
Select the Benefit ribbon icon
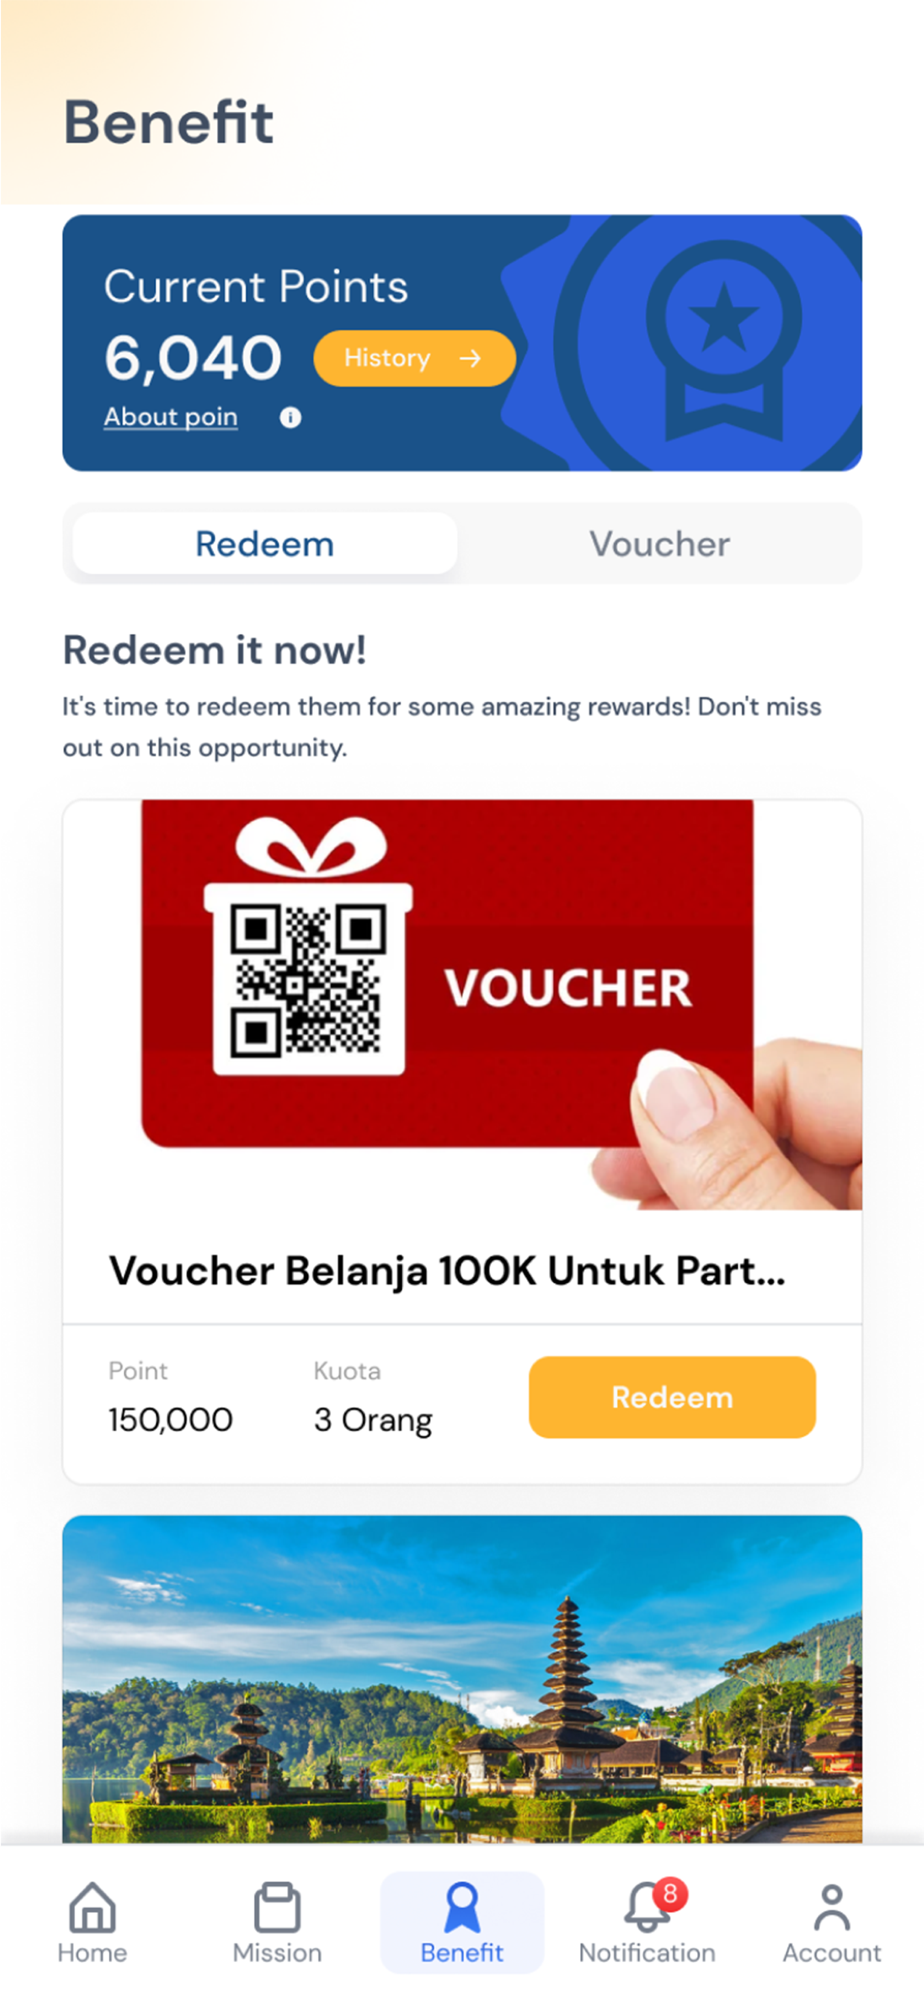pyautogui.click(x=462, y=1907)
